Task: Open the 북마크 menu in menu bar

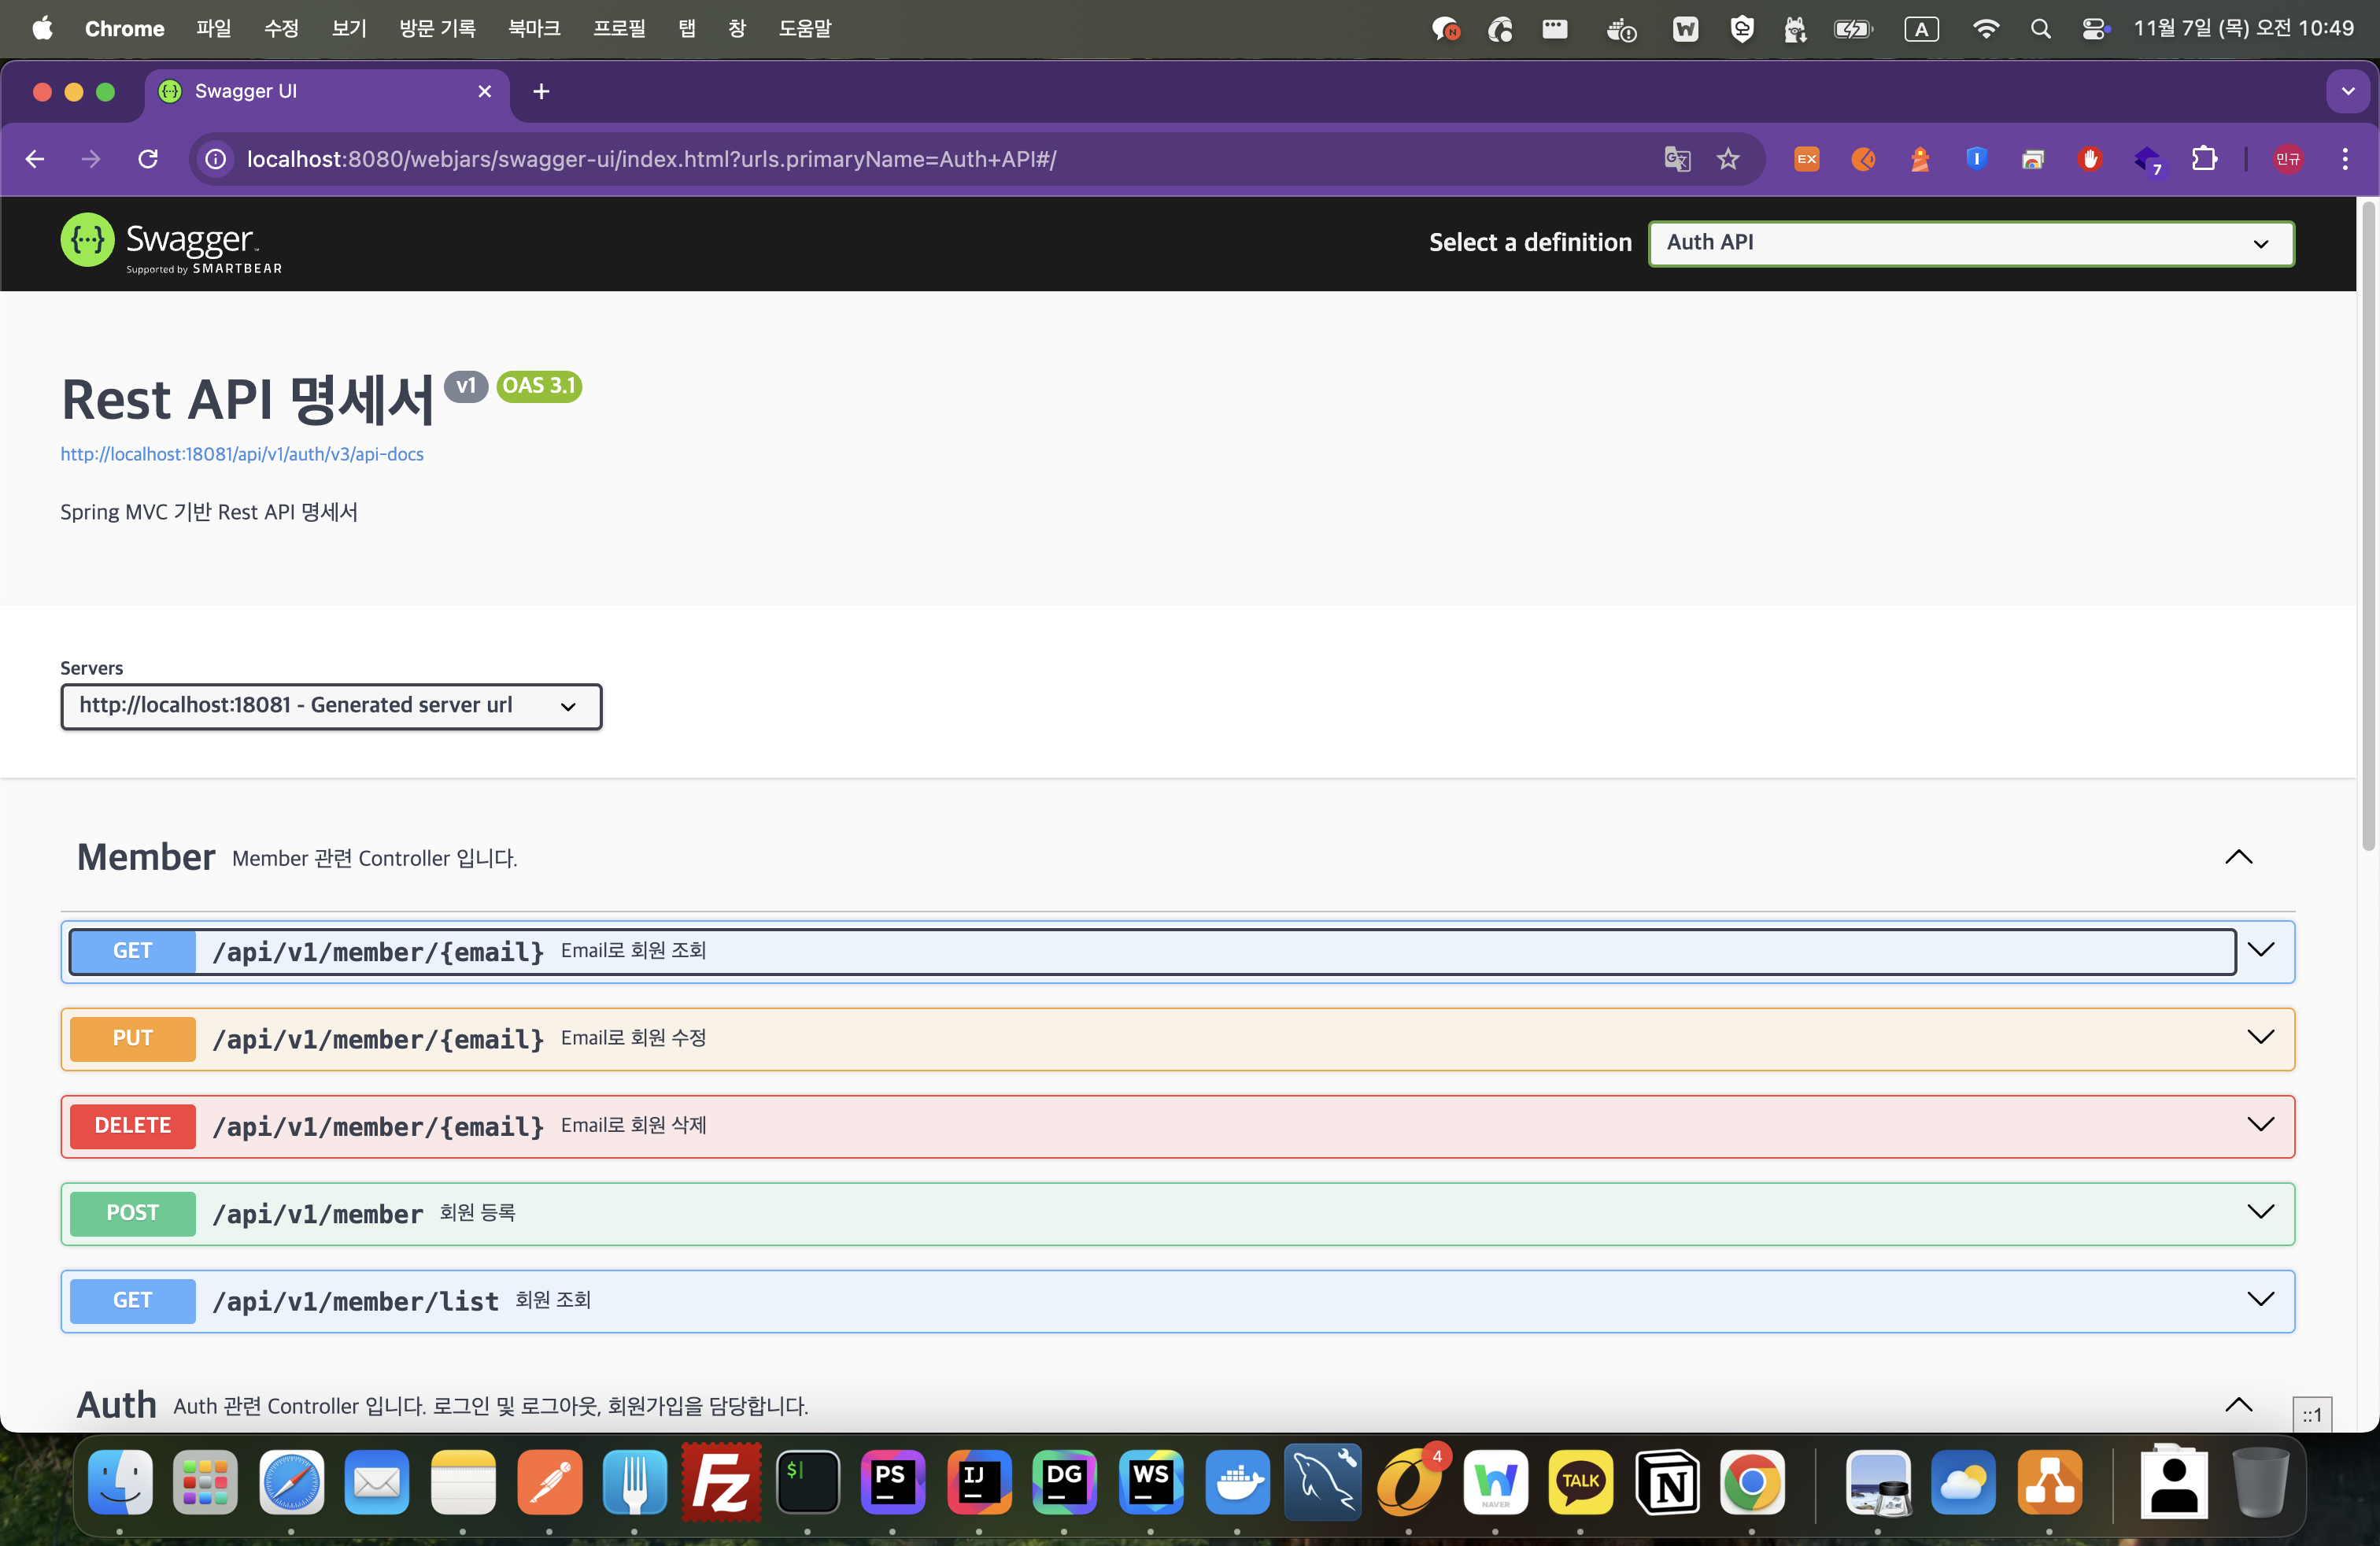Action: click(533, 28)
